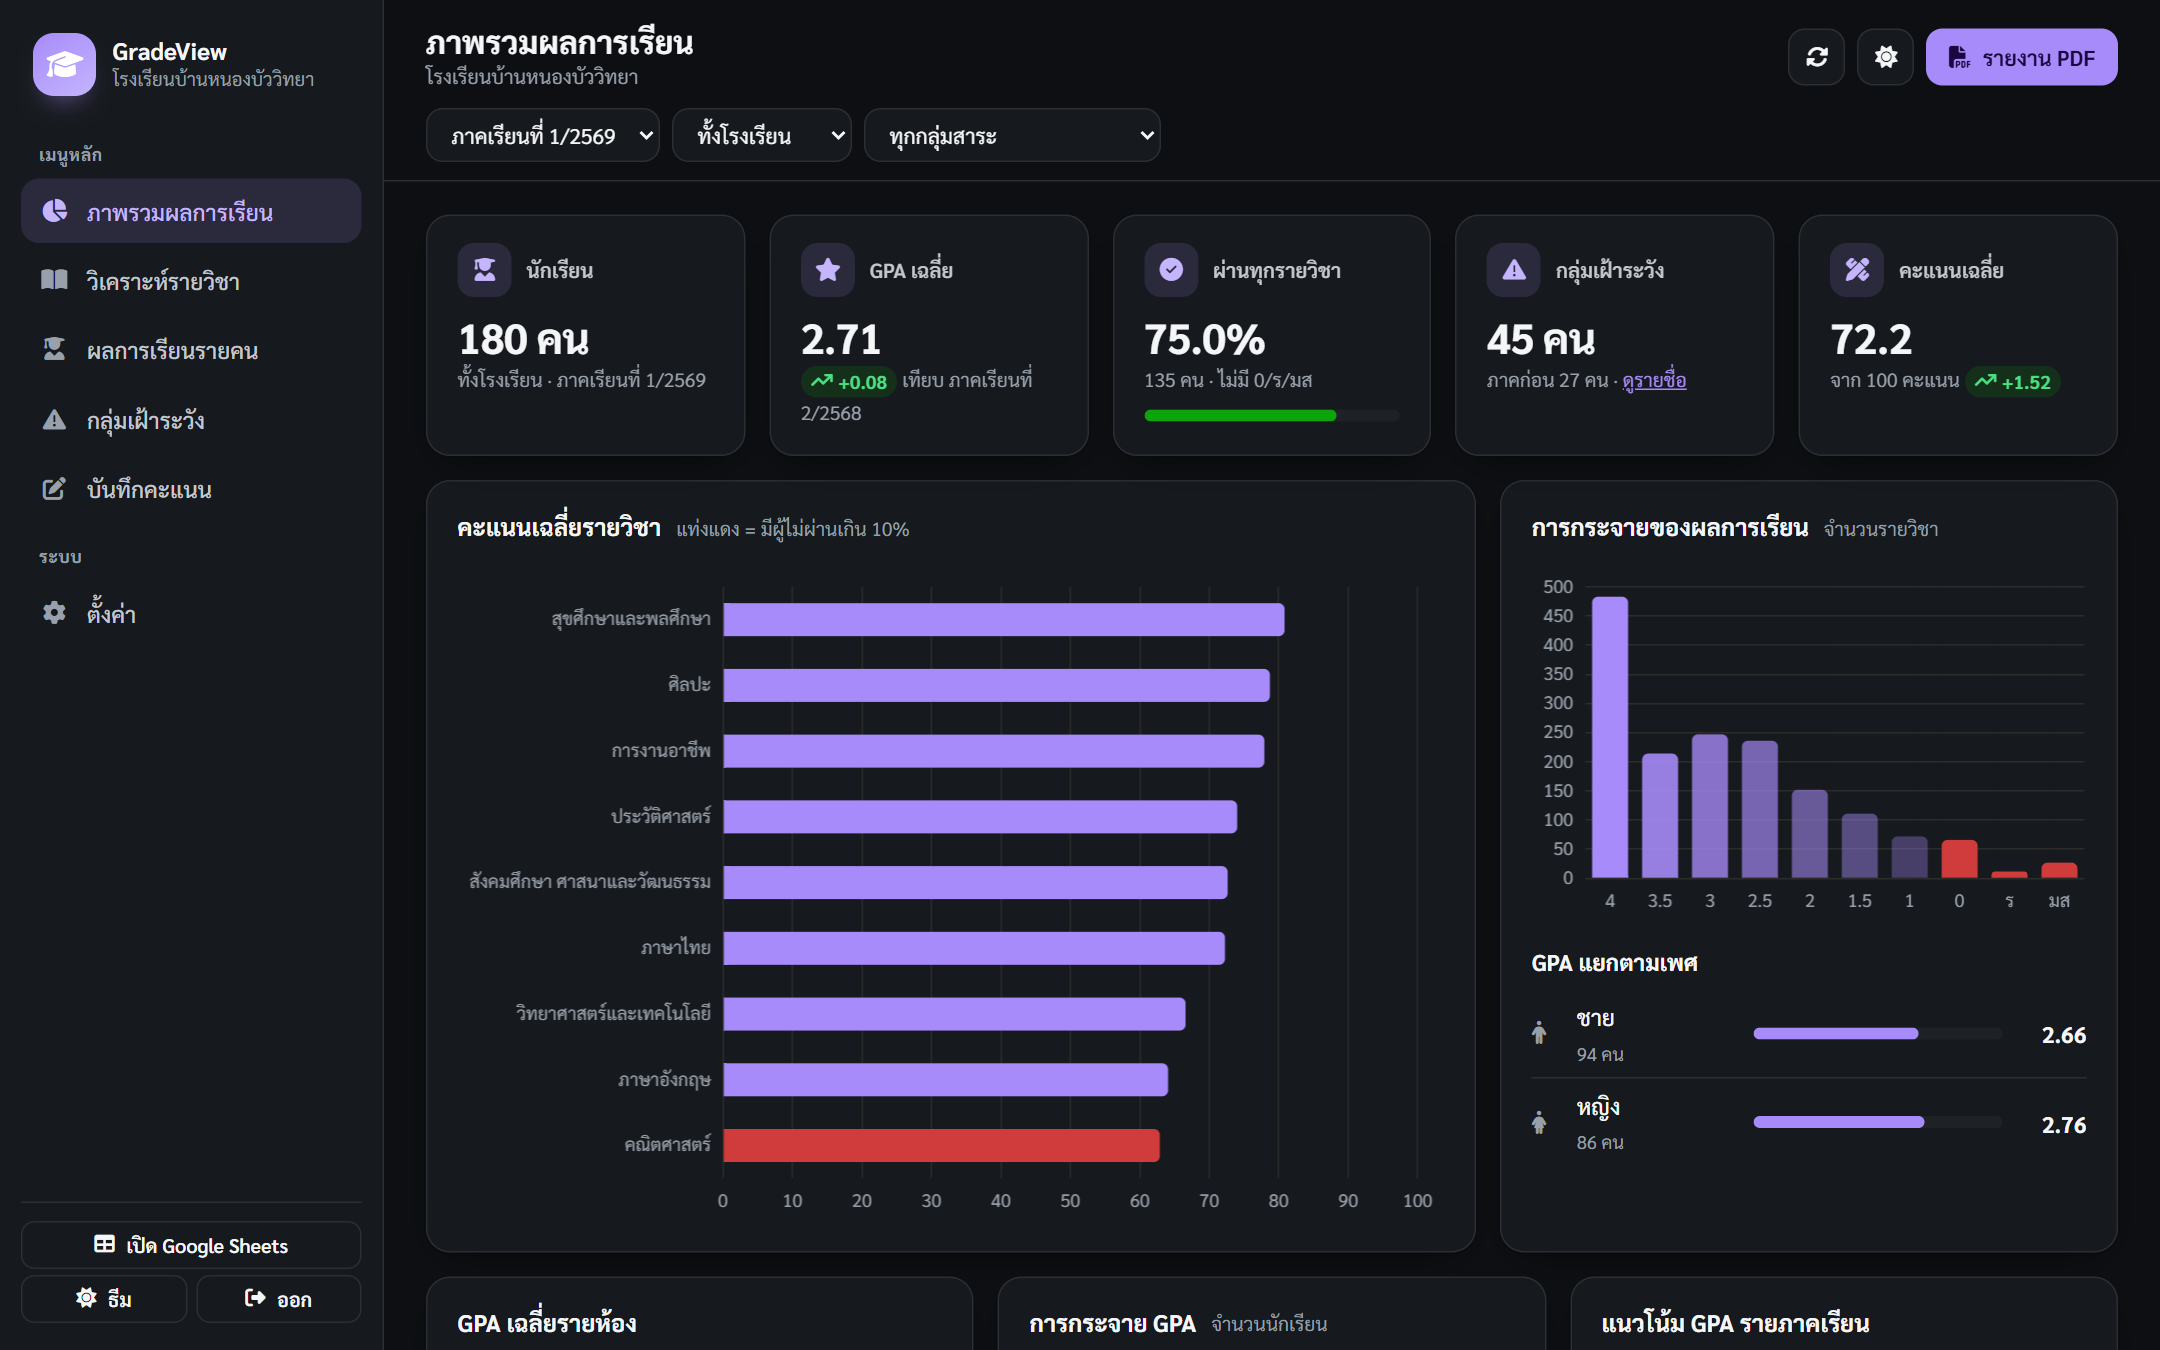2160x1350 pixels.
Task: Open บันทึกคะแนน menu item
Action: click(x=191, y=489)
